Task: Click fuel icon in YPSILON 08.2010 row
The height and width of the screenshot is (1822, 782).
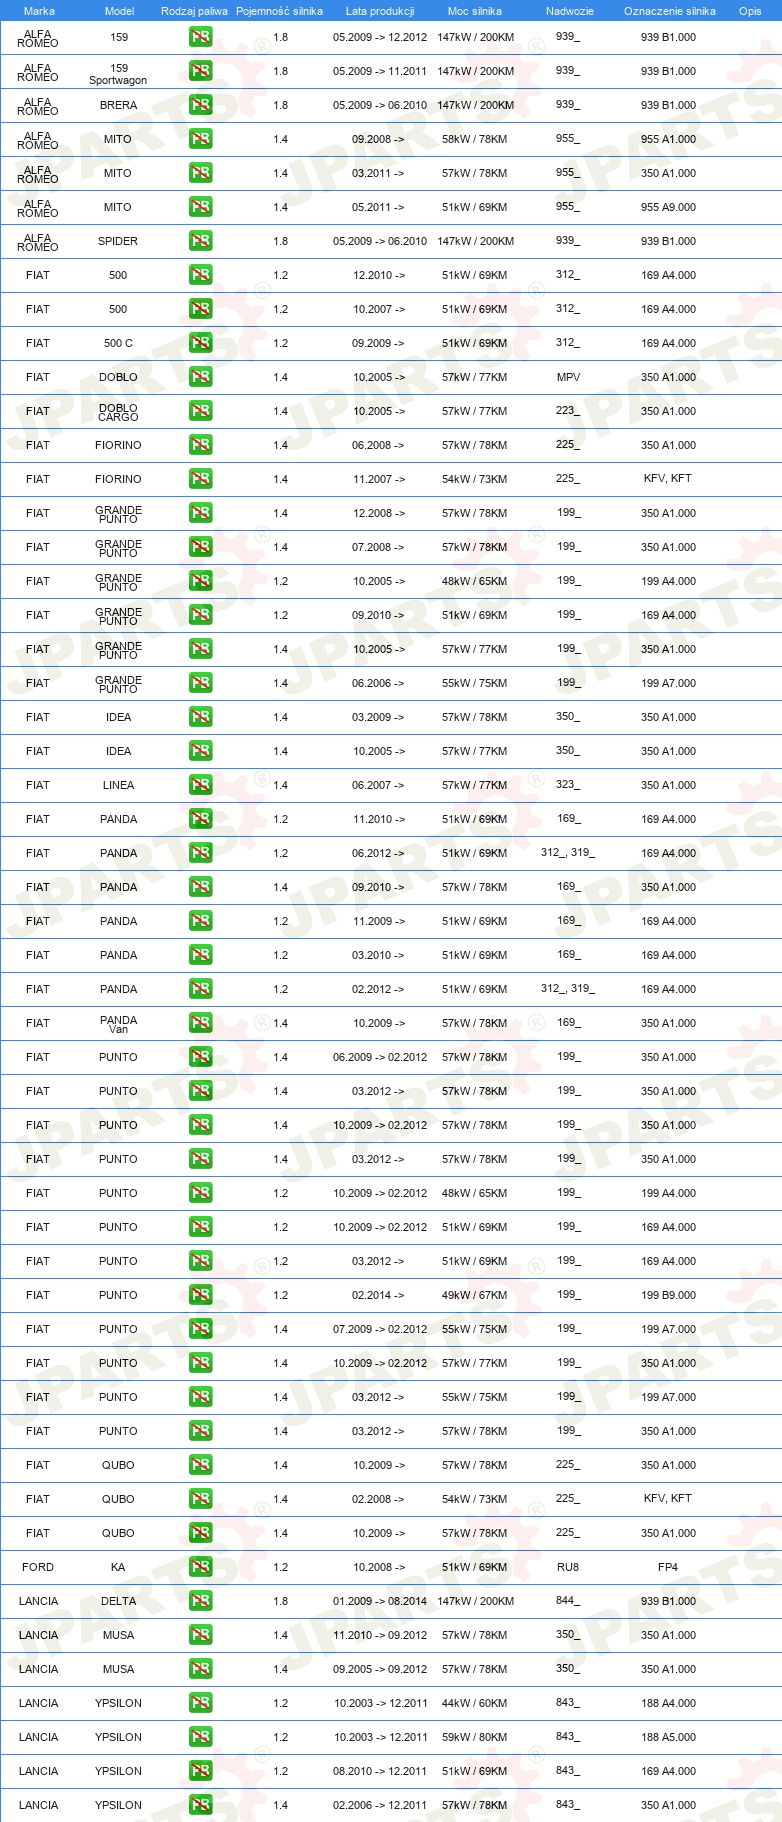Action: point(200,1771)
